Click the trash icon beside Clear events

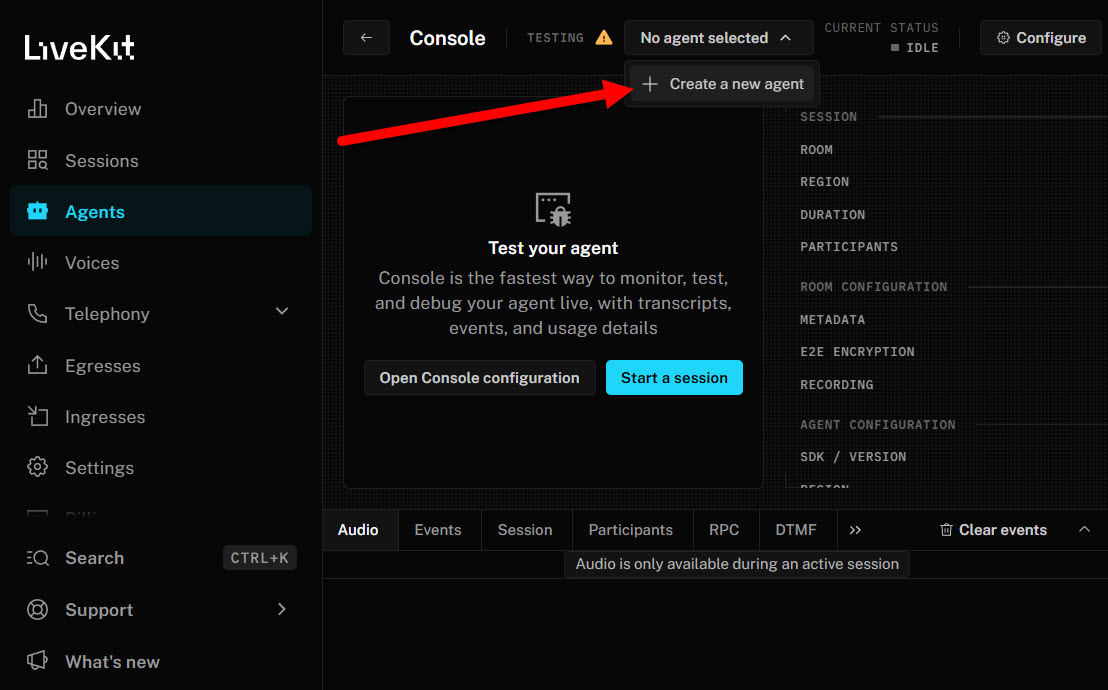point(946,530)
